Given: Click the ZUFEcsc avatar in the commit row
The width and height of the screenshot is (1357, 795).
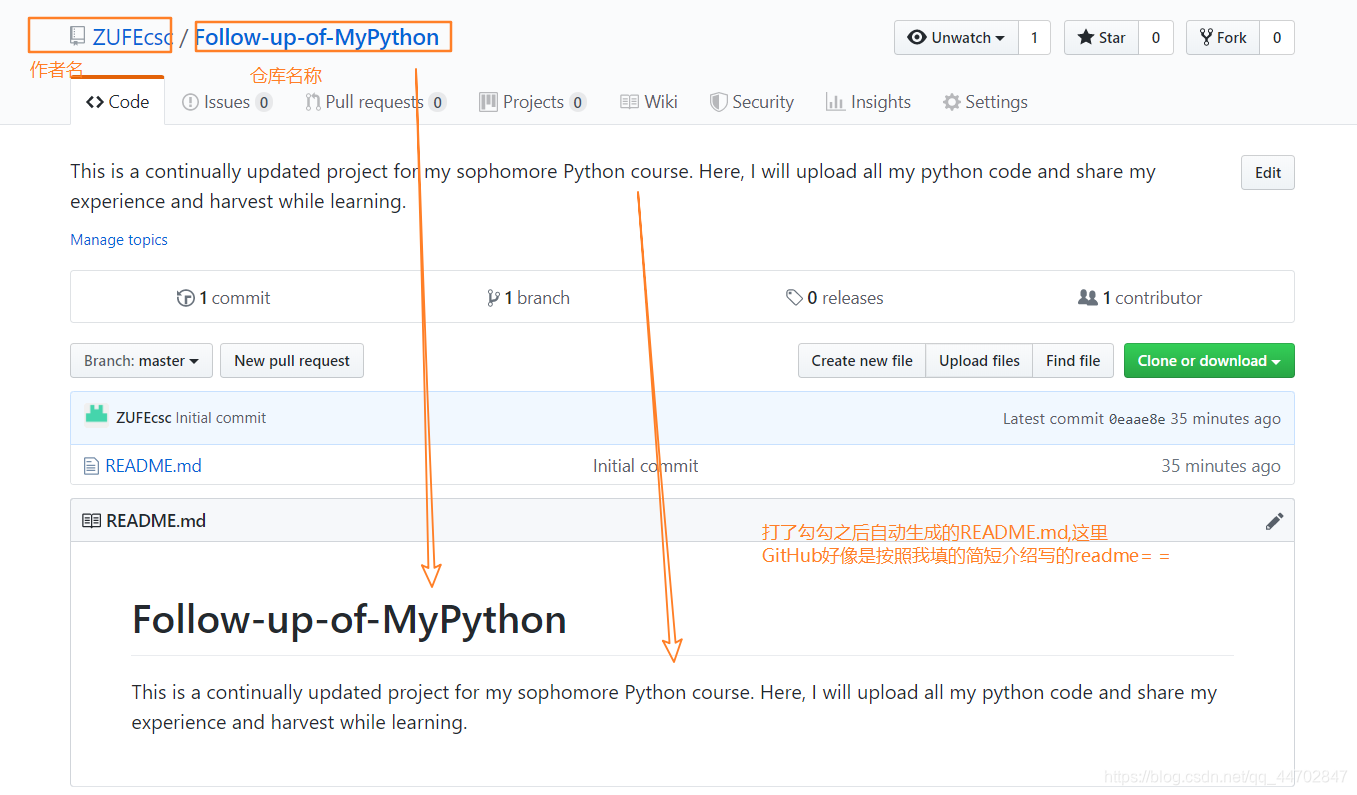Looking at the screenshot, I should pyautogui.click(x=96, y=415).
